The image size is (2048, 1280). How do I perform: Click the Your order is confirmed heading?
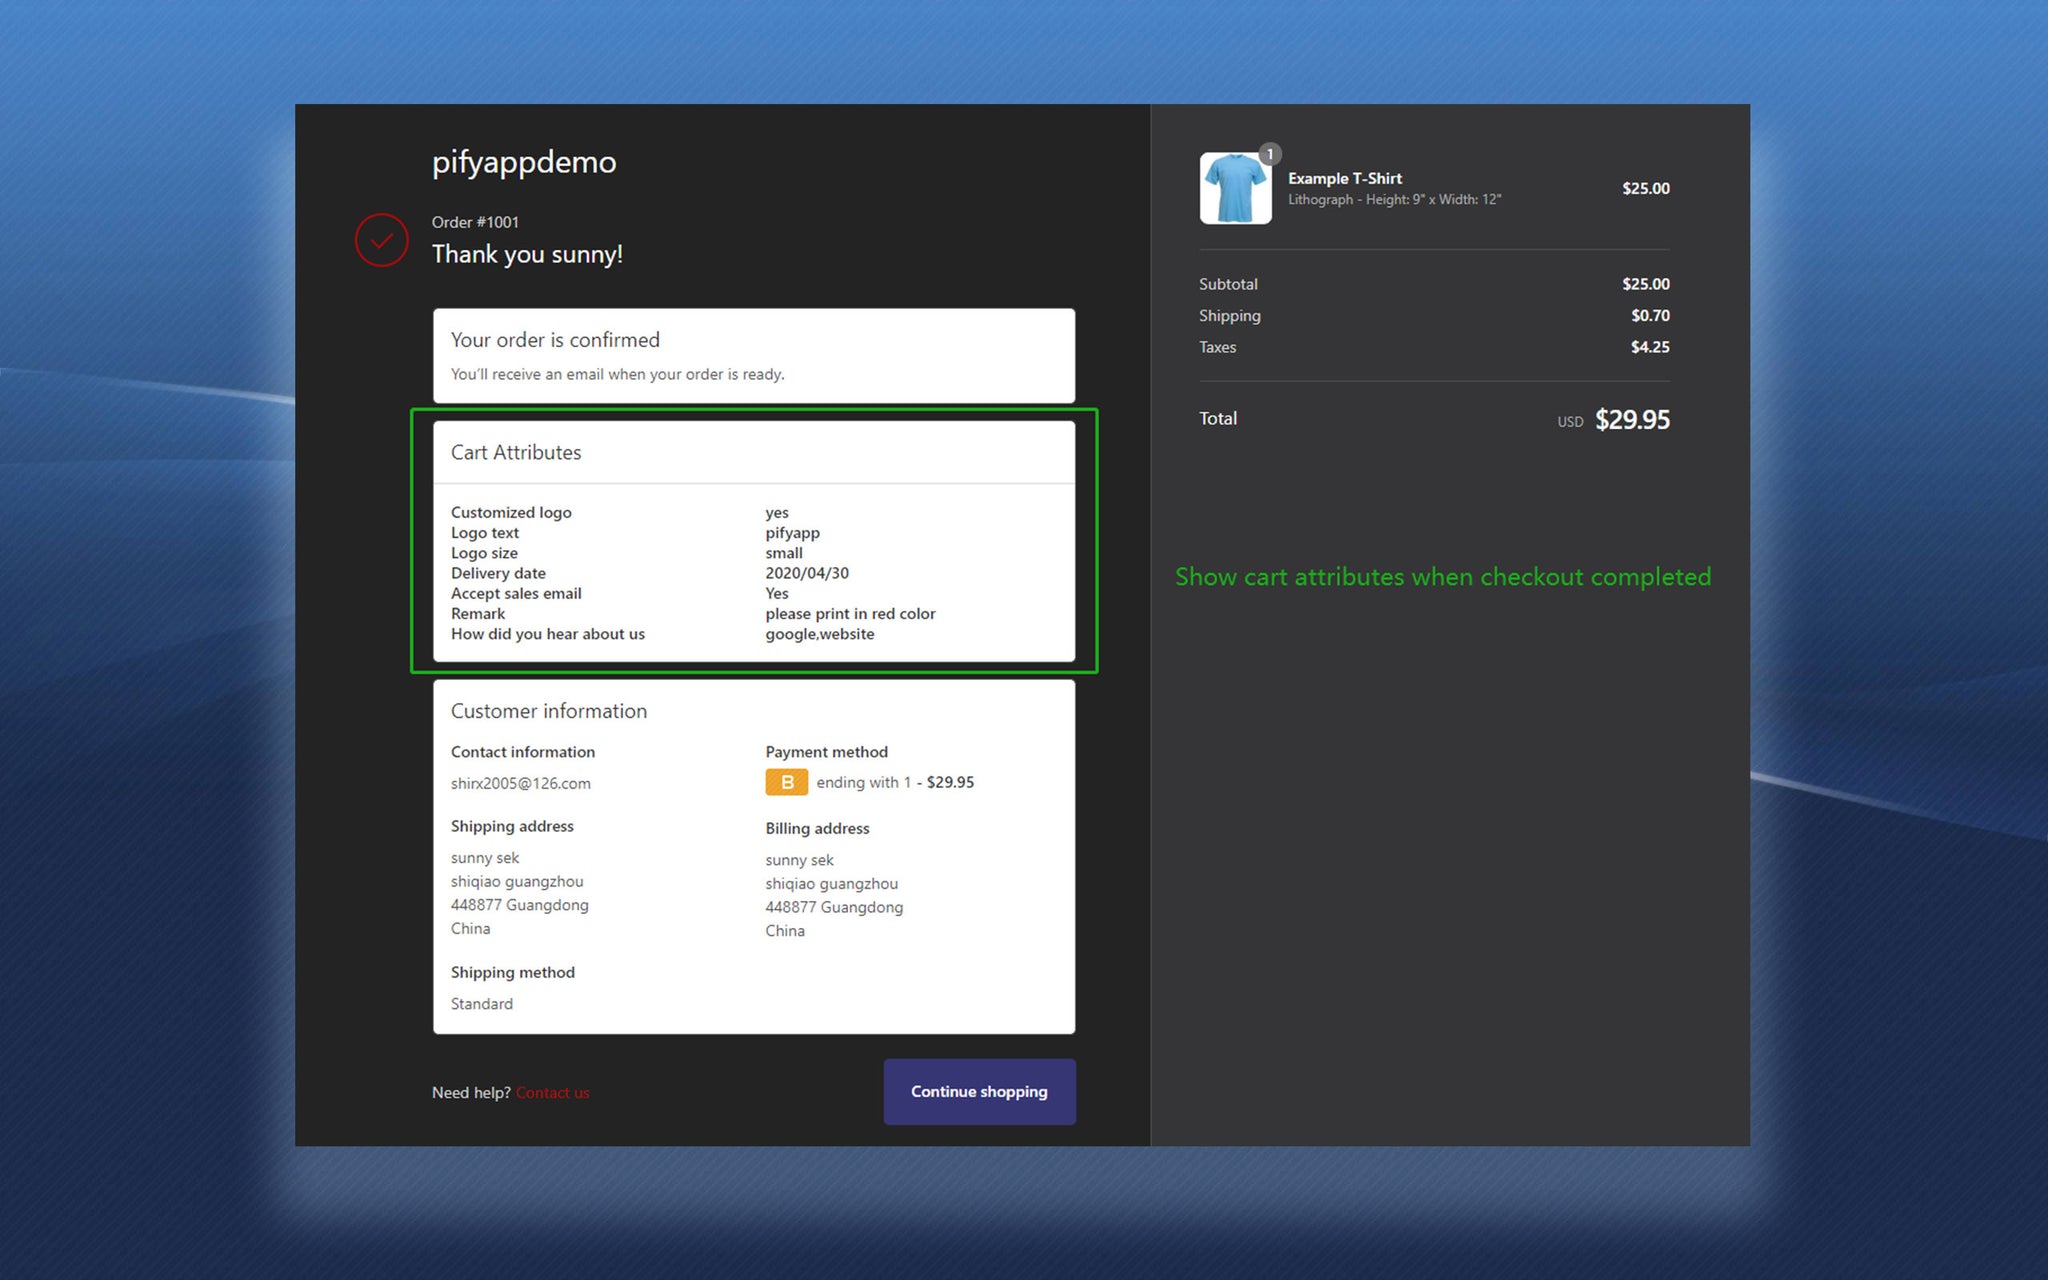point(555,340)
